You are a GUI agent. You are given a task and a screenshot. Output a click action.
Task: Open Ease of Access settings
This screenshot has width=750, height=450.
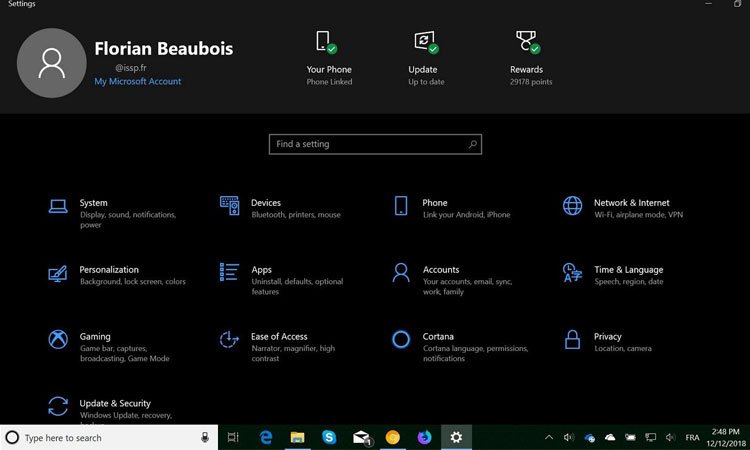click(279, 337)
